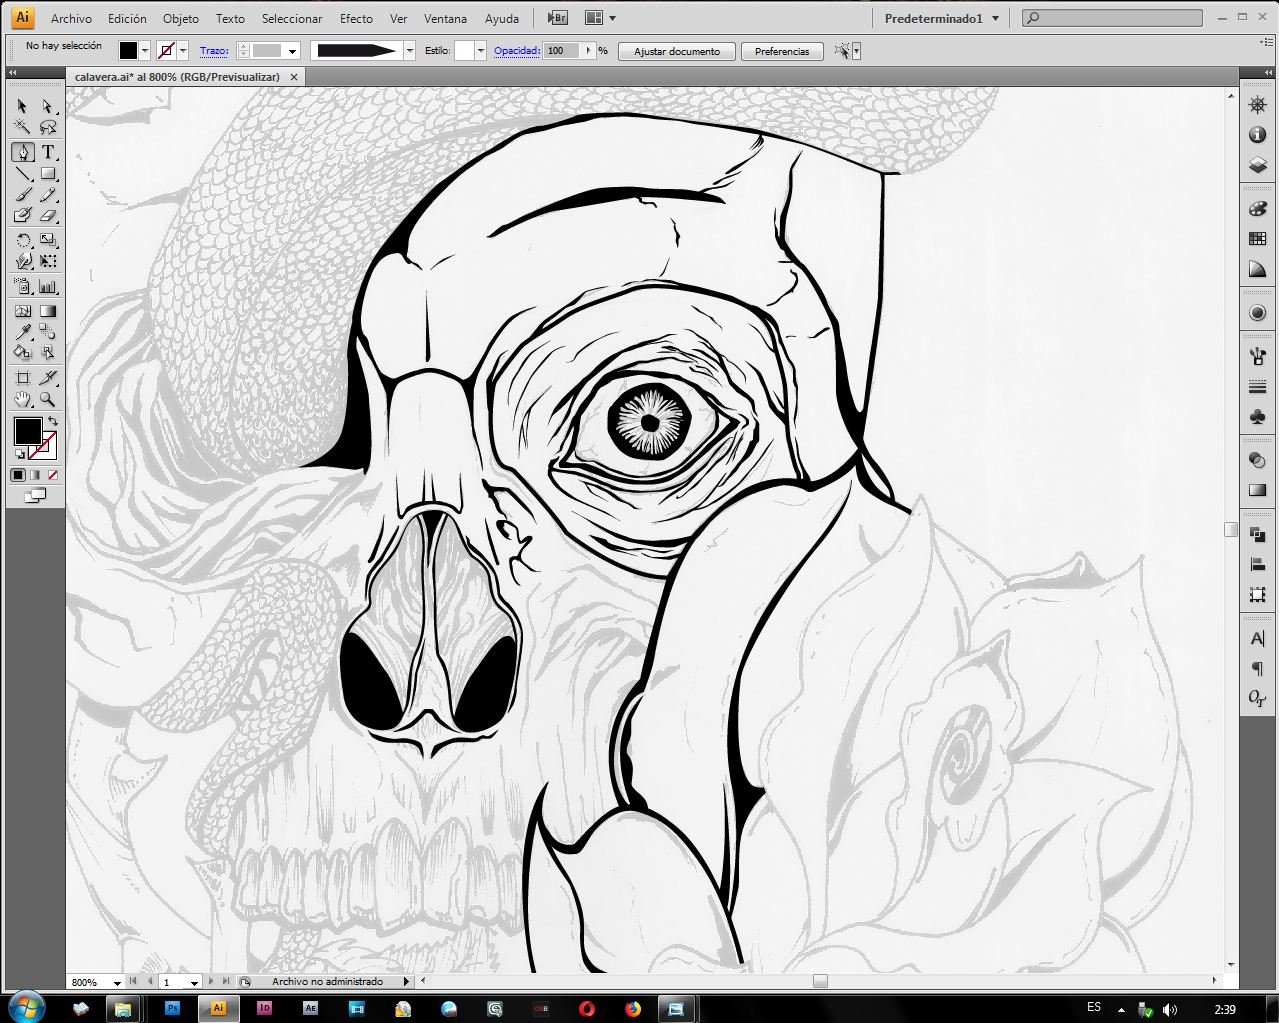
Task: Select the Pen tool in toolbox
Action: [23, 152]
